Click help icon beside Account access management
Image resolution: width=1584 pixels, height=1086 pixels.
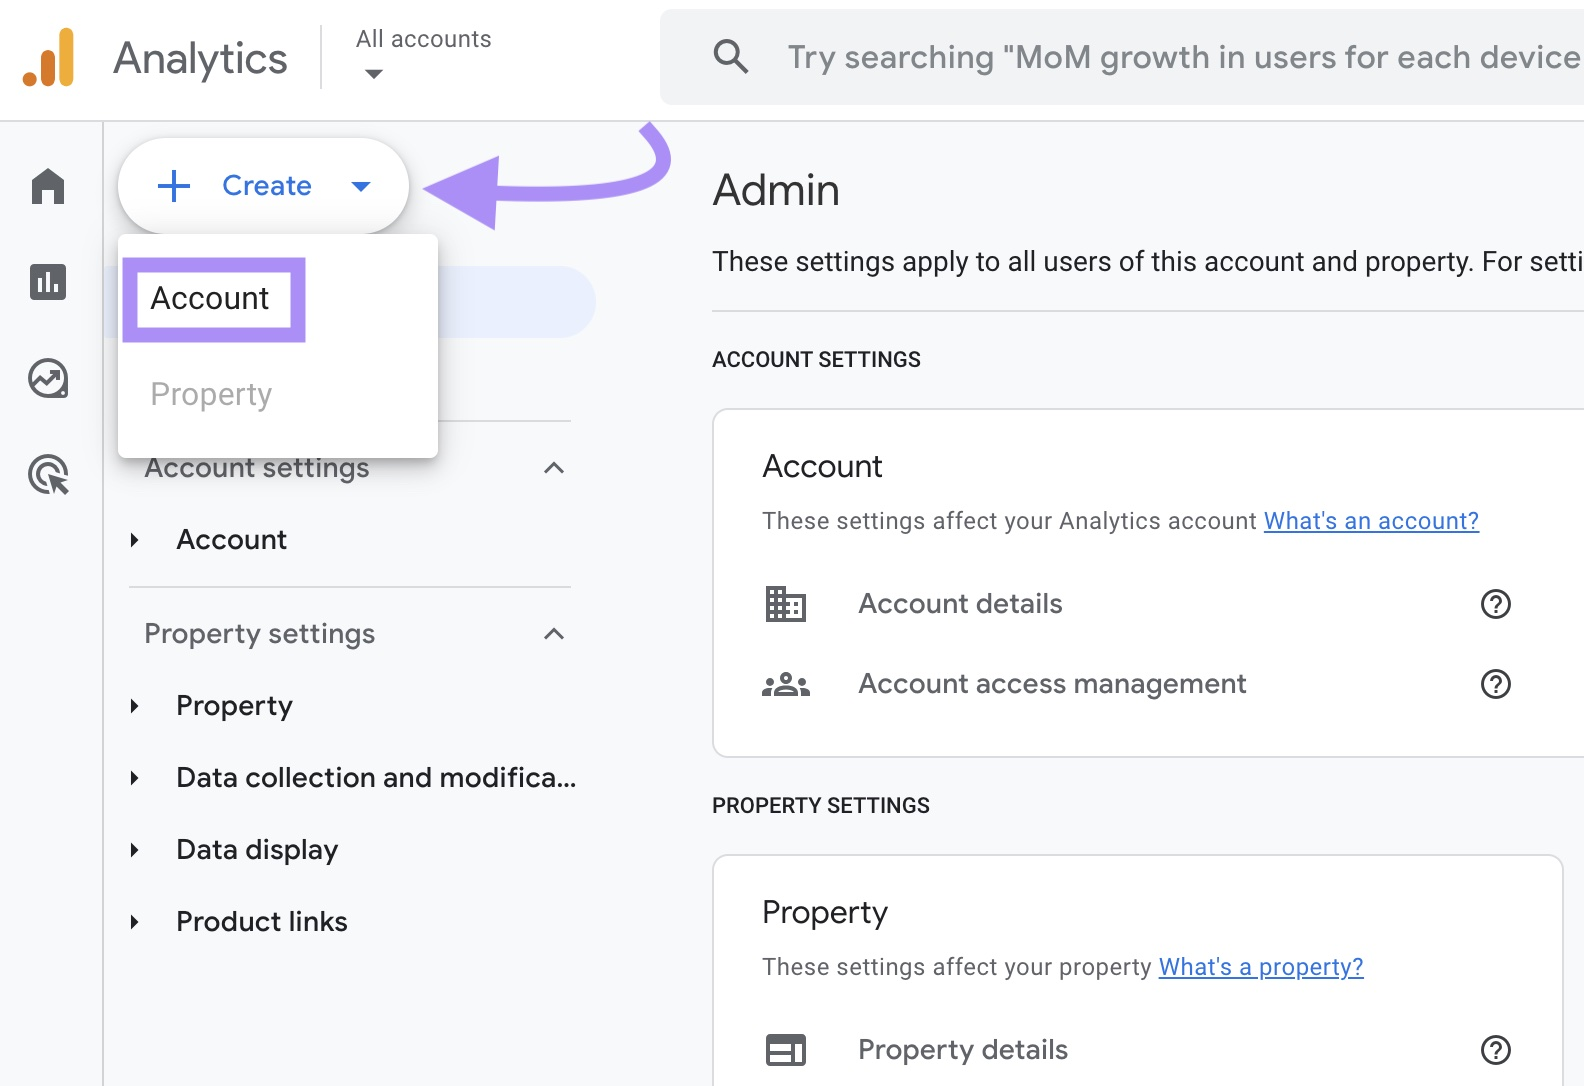(1495, 684)
